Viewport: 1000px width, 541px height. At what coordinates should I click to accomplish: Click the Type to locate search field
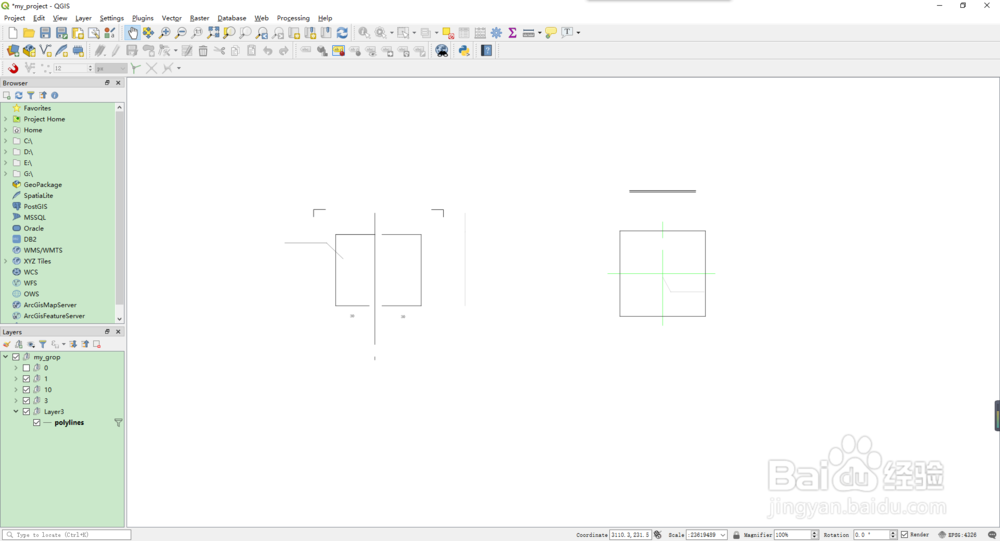(66, 535)
